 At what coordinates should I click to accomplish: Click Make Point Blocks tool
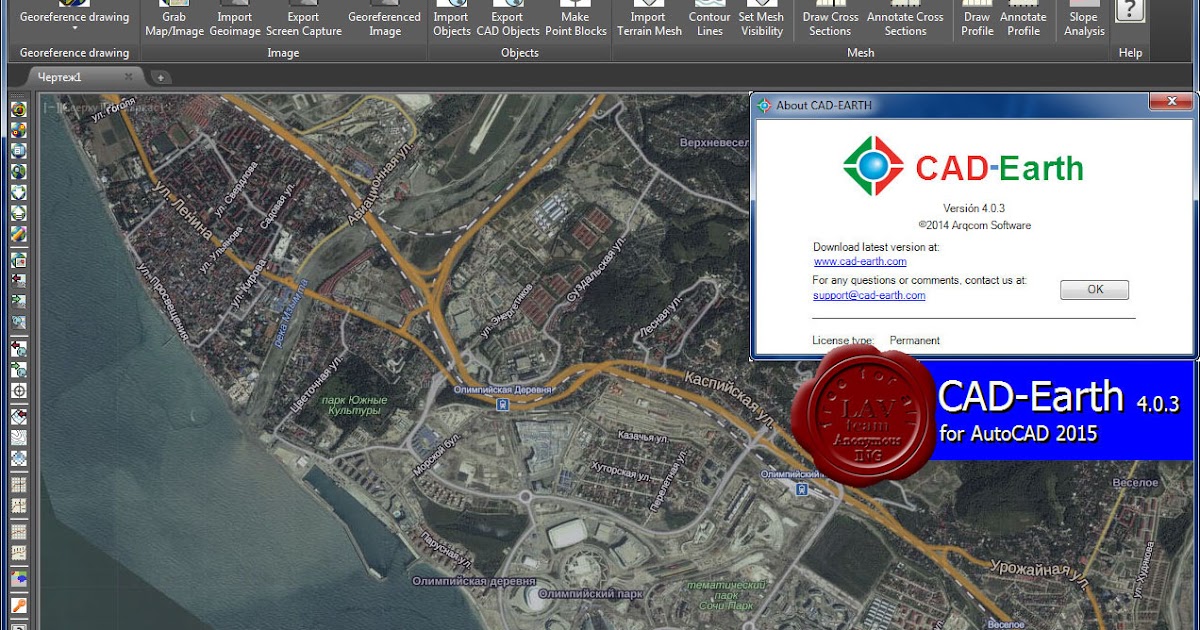(575, 20)
